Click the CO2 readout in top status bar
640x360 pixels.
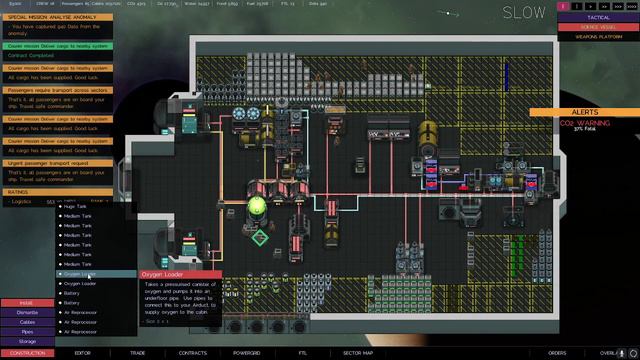tap(136, 4)
